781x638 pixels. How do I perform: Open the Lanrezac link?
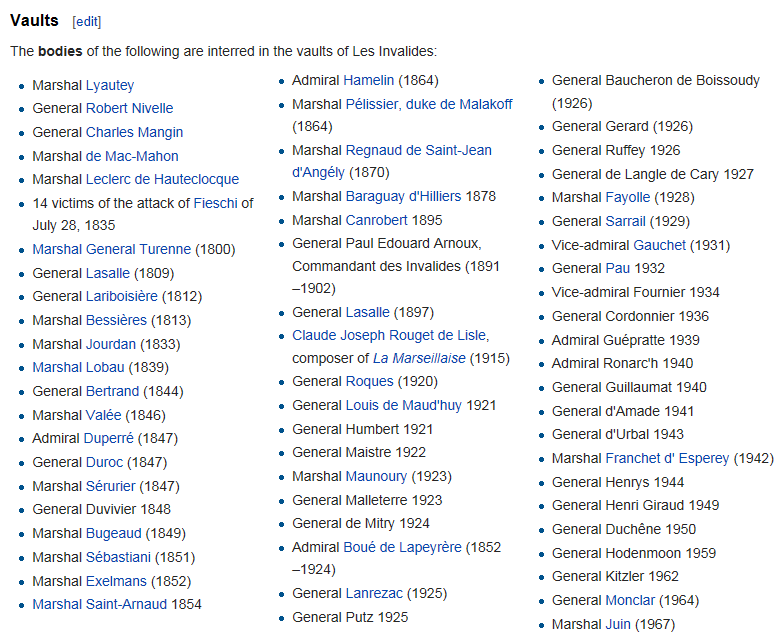coord(375,593)
